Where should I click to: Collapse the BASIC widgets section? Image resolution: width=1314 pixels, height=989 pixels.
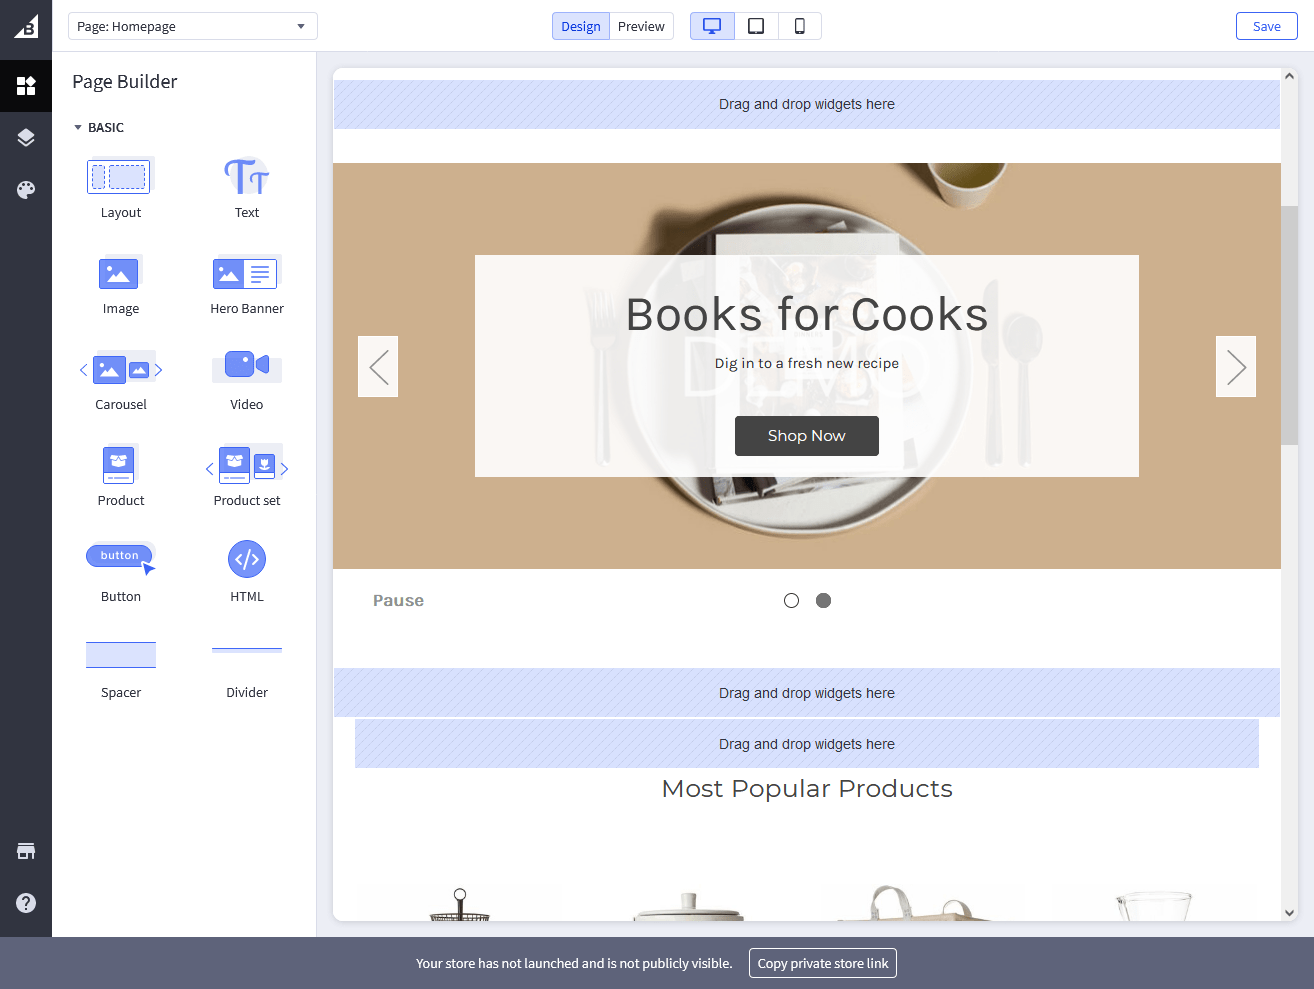(78, 128)
